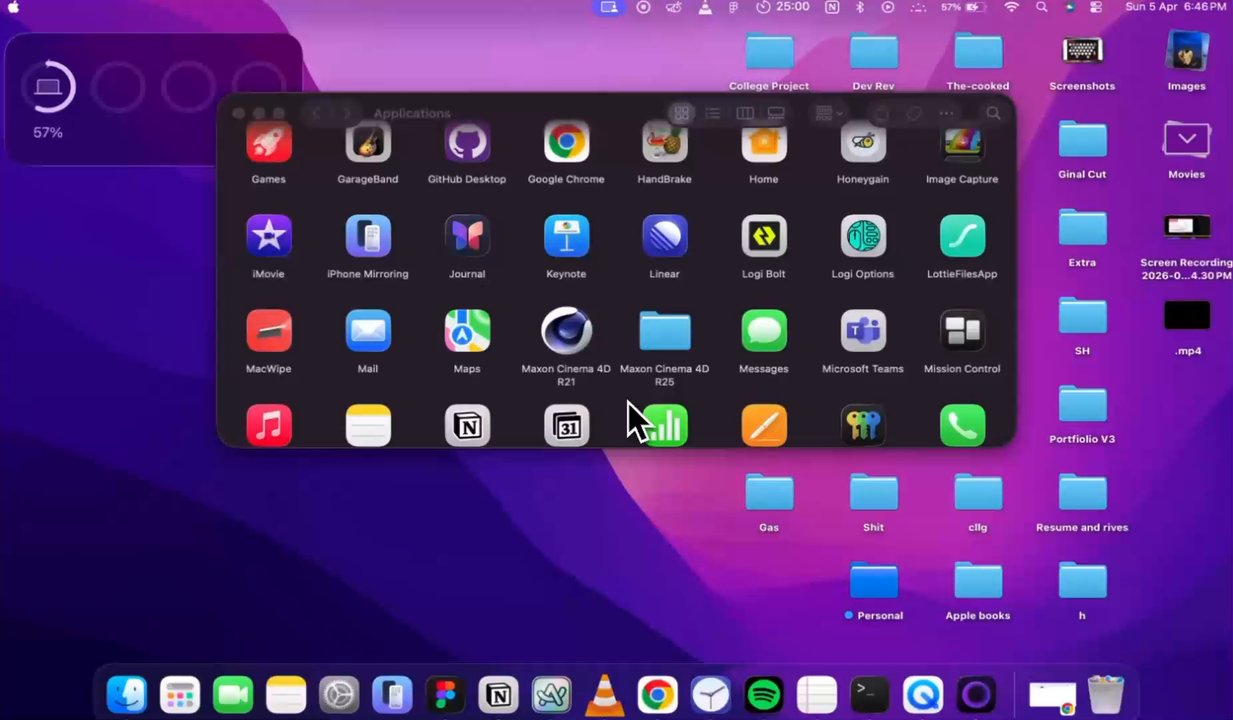Click the date and time in menu bar
This screenshot has width=1233, height=720.
1175,7
